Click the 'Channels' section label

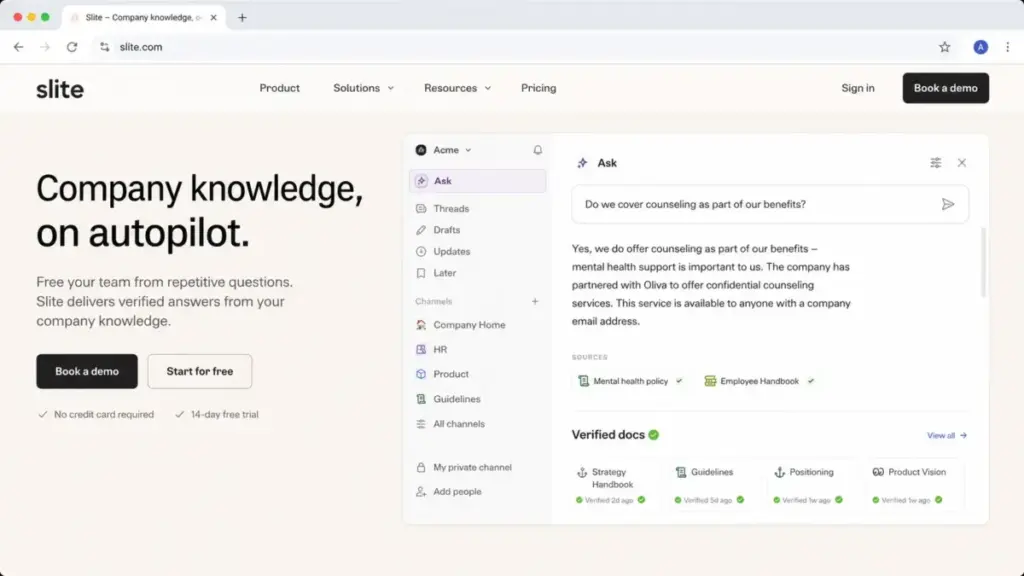434,301
